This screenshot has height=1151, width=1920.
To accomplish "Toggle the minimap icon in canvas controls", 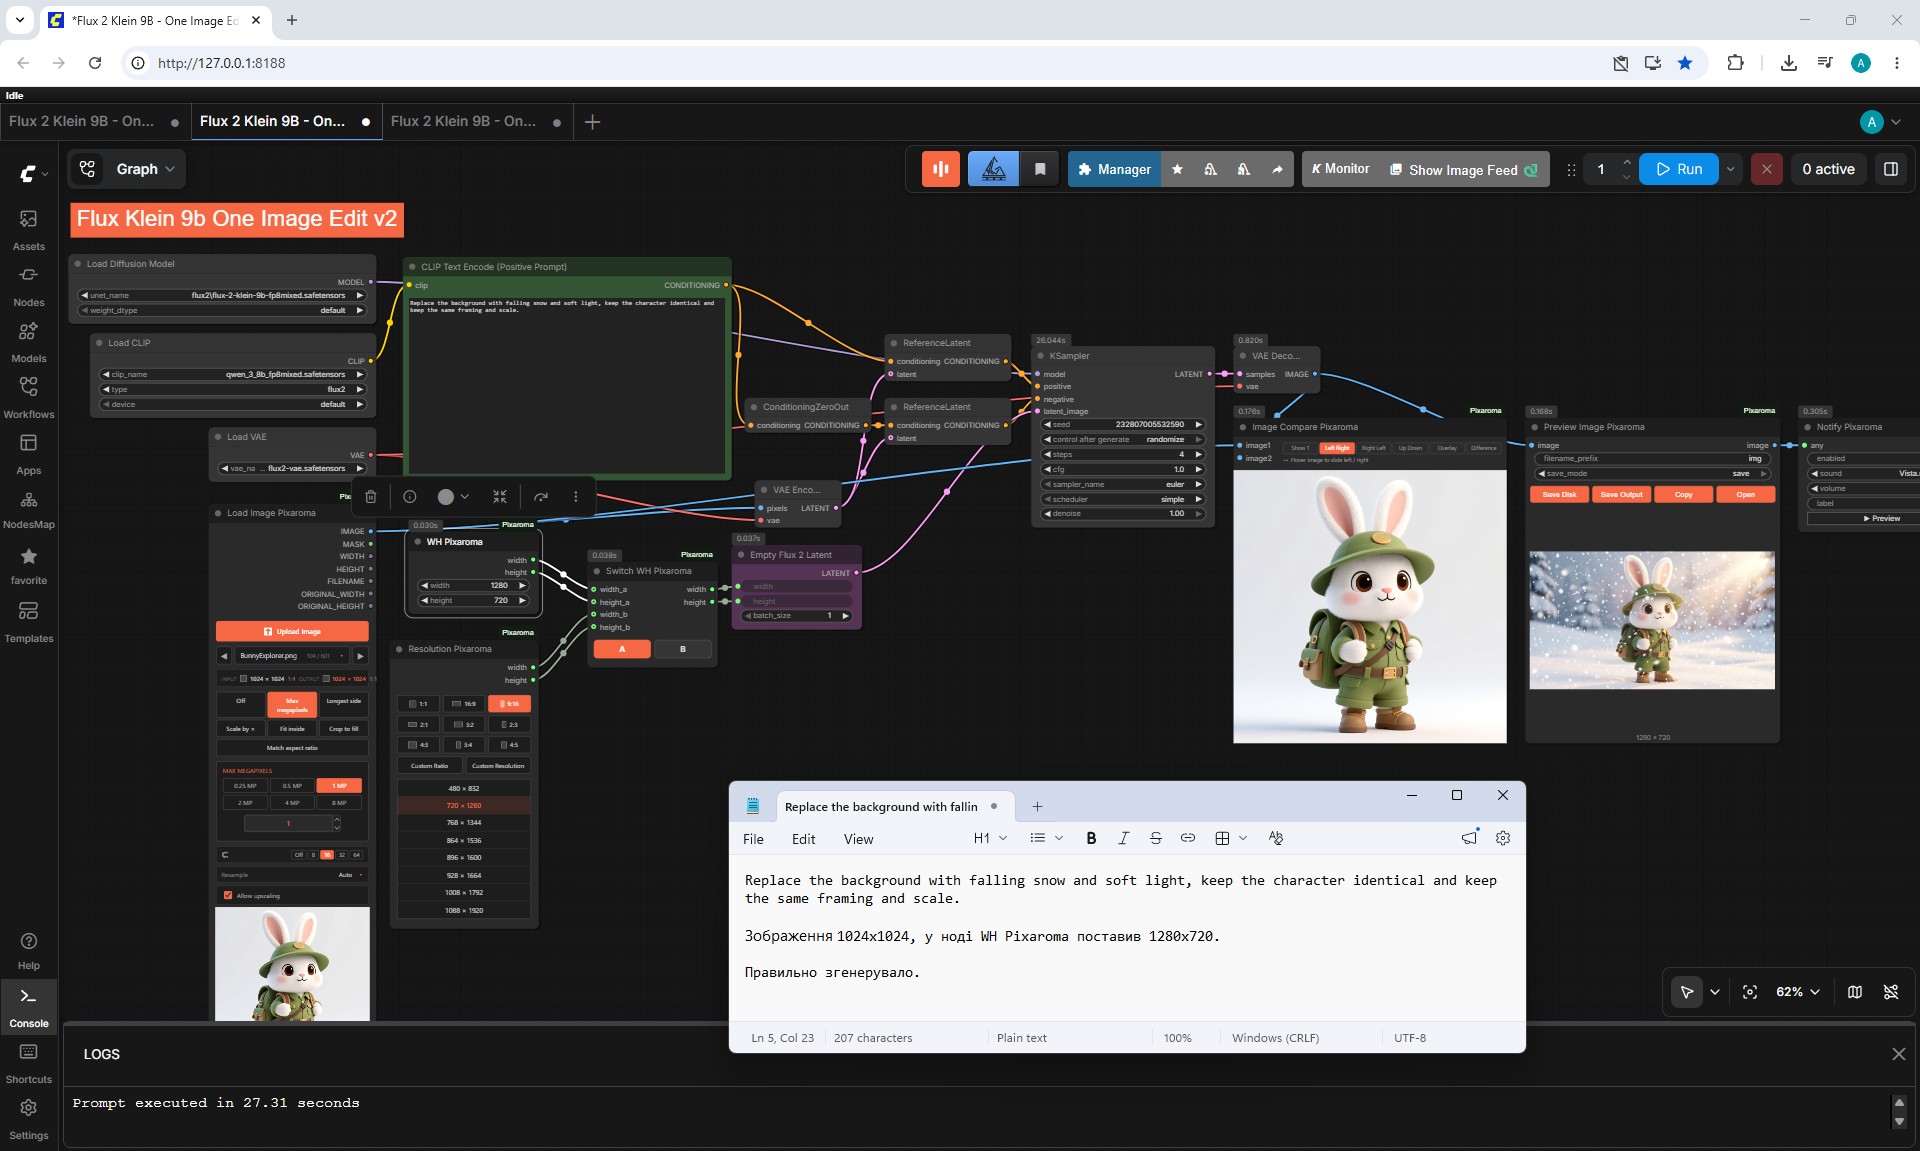I will coord(1855,992).
